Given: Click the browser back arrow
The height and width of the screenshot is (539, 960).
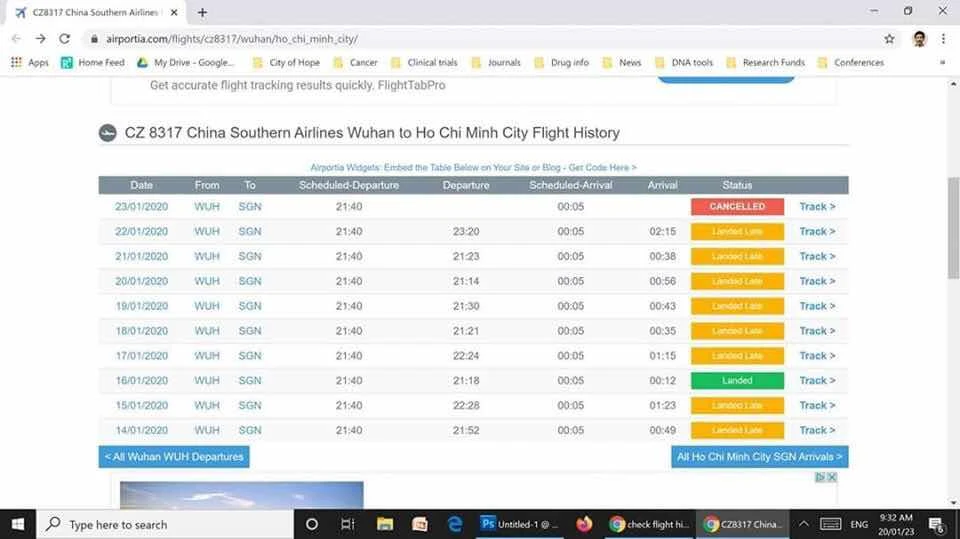Looking at the screenshot, I should [x=17, y=39].
